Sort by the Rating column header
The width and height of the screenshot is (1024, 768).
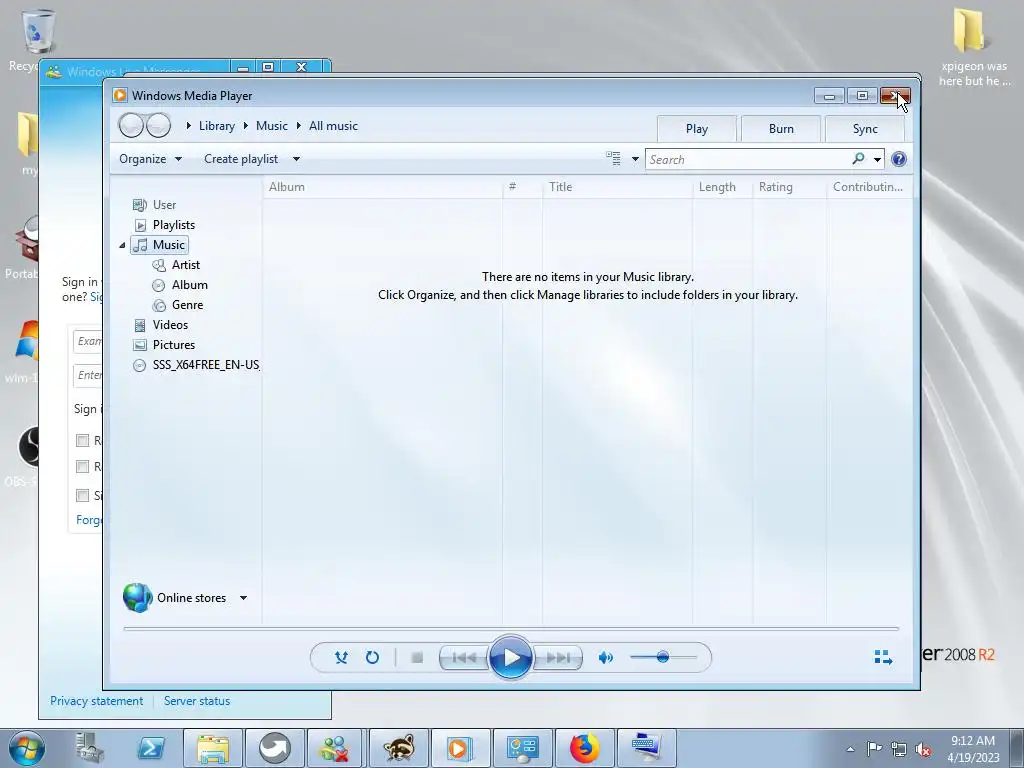[790, 187]
